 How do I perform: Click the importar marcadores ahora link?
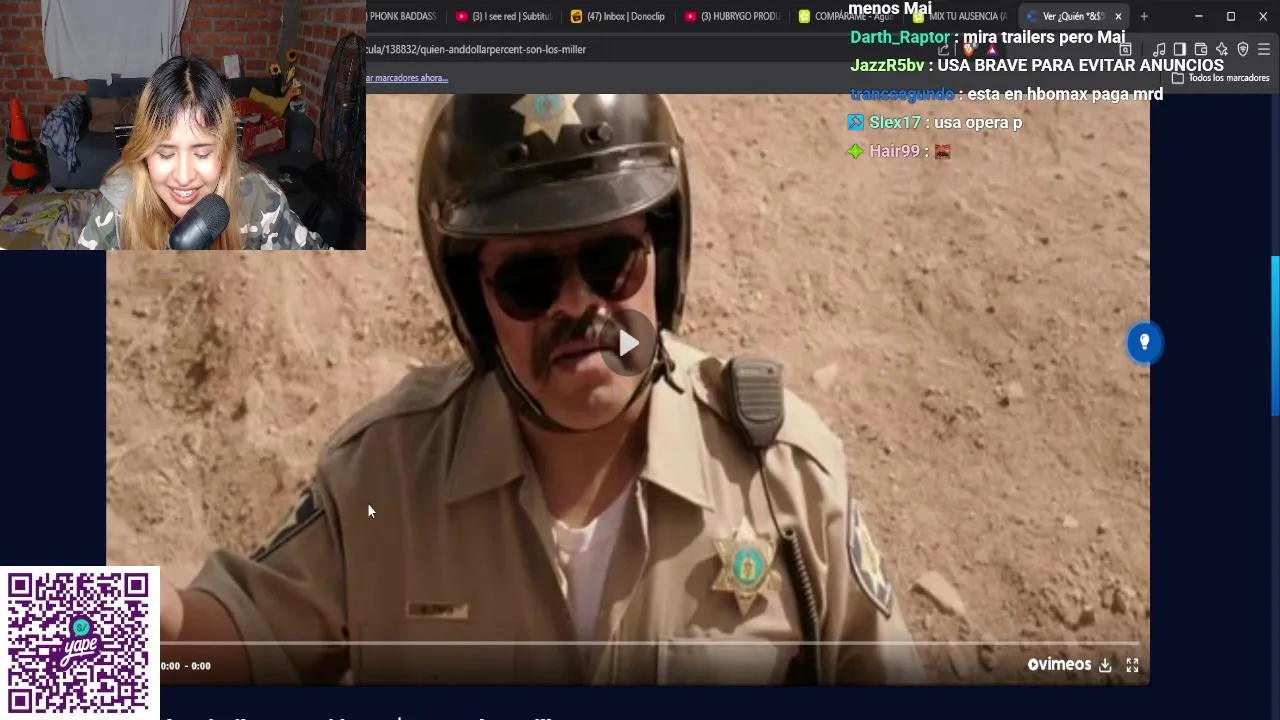point(407,78)
